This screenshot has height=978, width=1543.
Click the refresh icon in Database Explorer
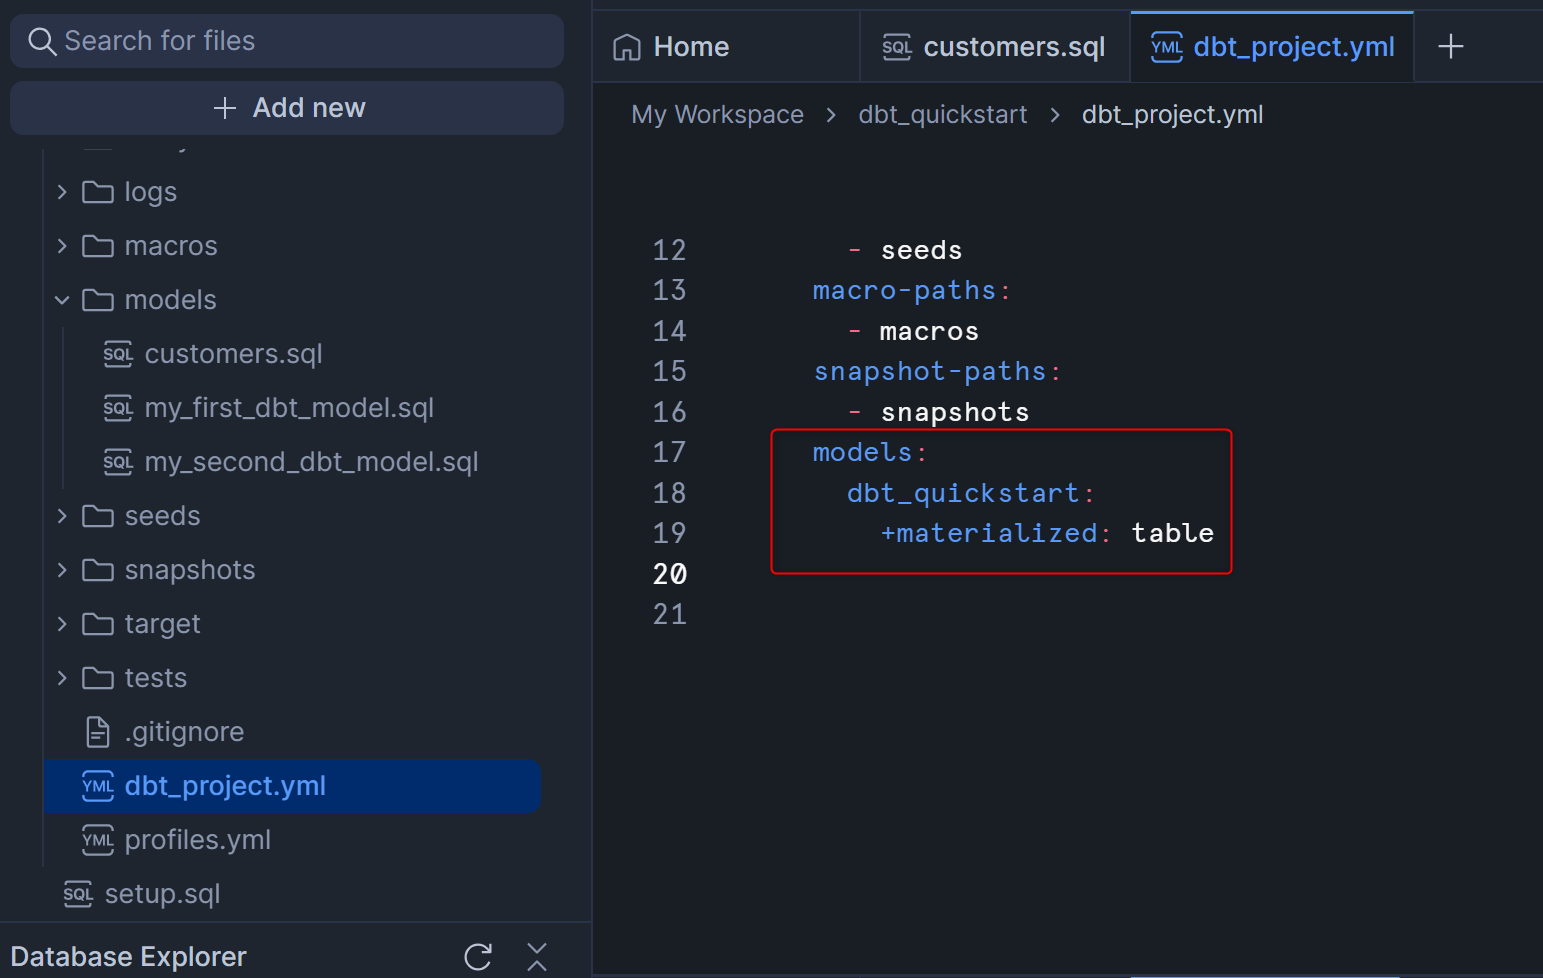click(x=478, y=957)
